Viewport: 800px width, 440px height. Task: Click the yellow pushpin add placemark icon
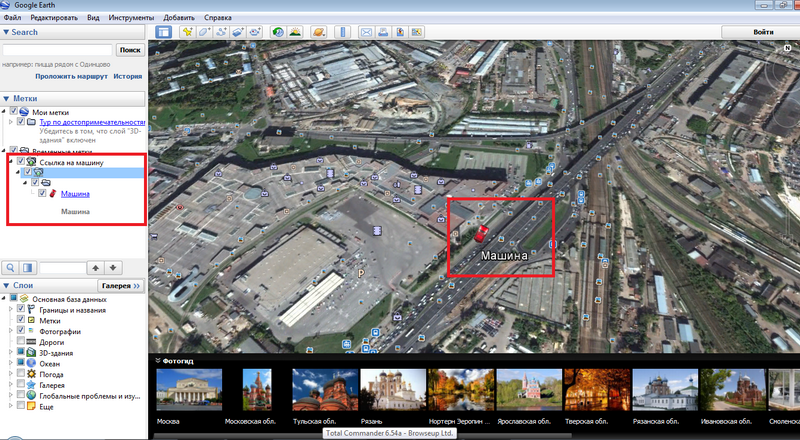[x=186, y=33]
